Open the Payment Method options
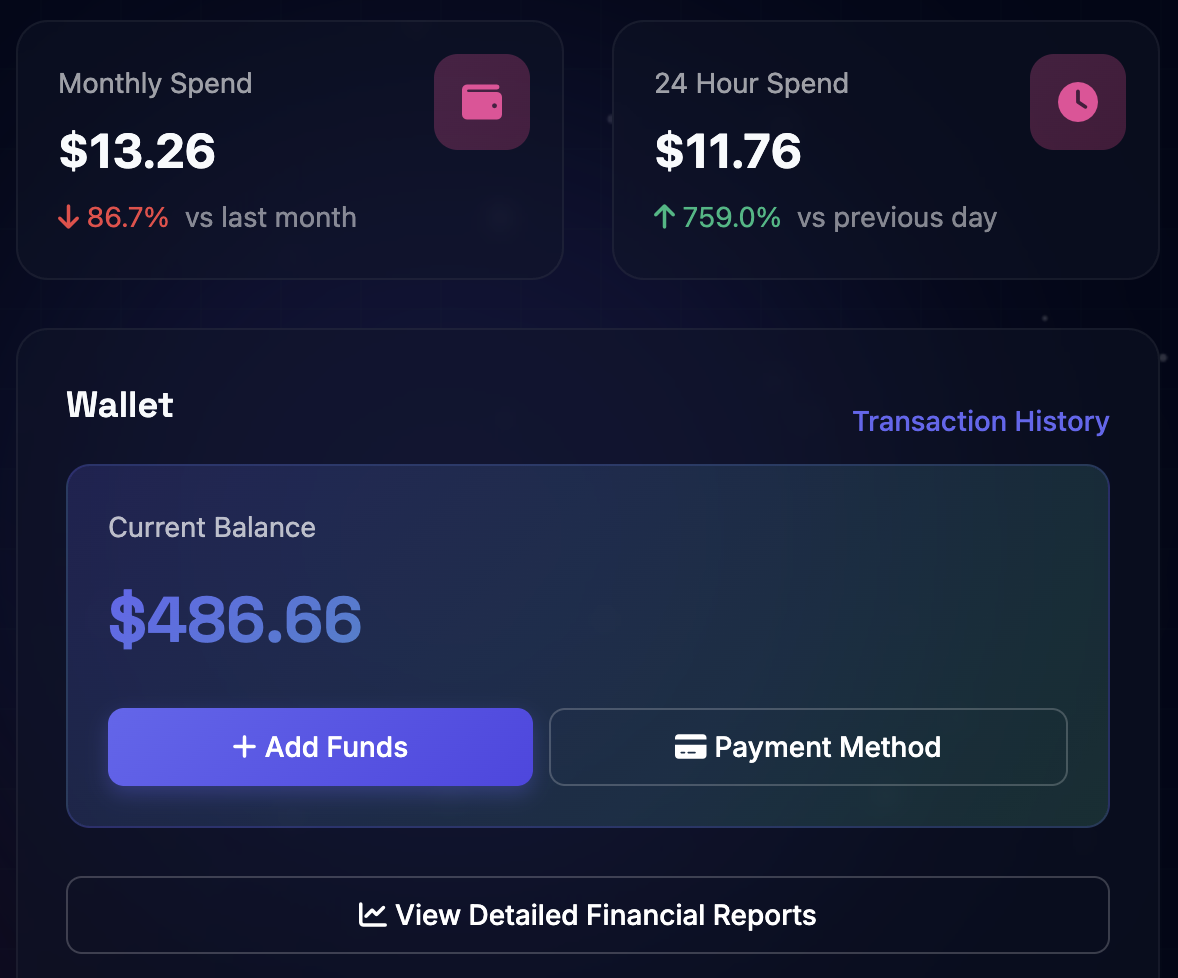 808,746
